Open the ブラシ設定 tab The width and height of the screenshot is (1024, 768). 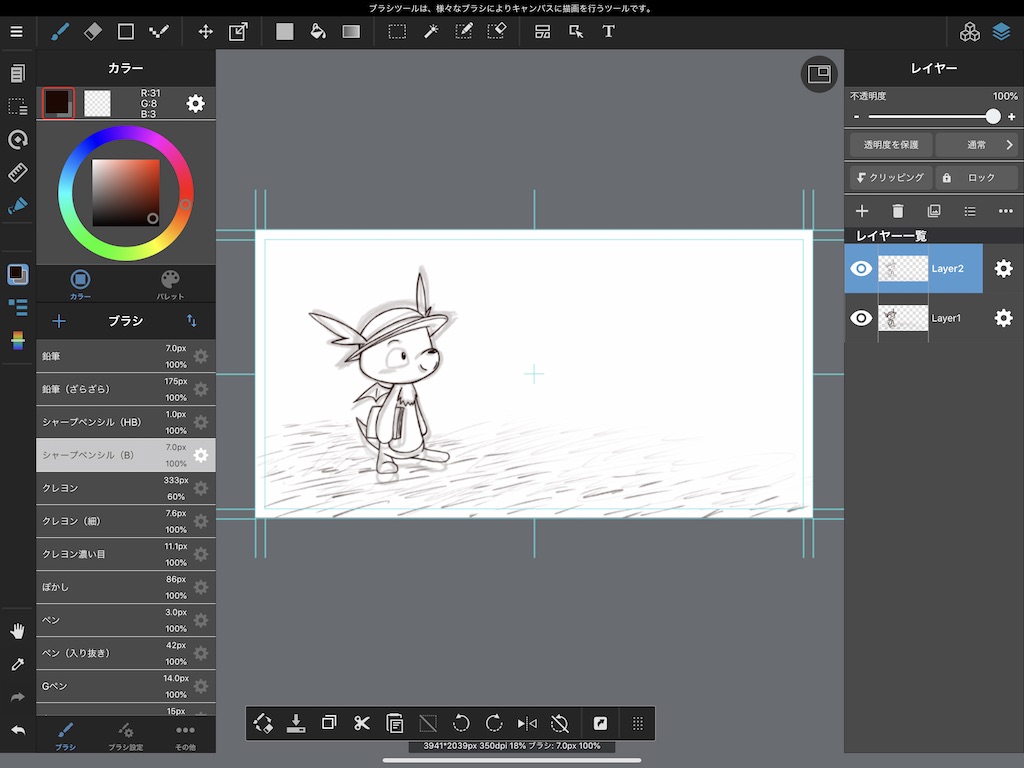click(125, 736)
